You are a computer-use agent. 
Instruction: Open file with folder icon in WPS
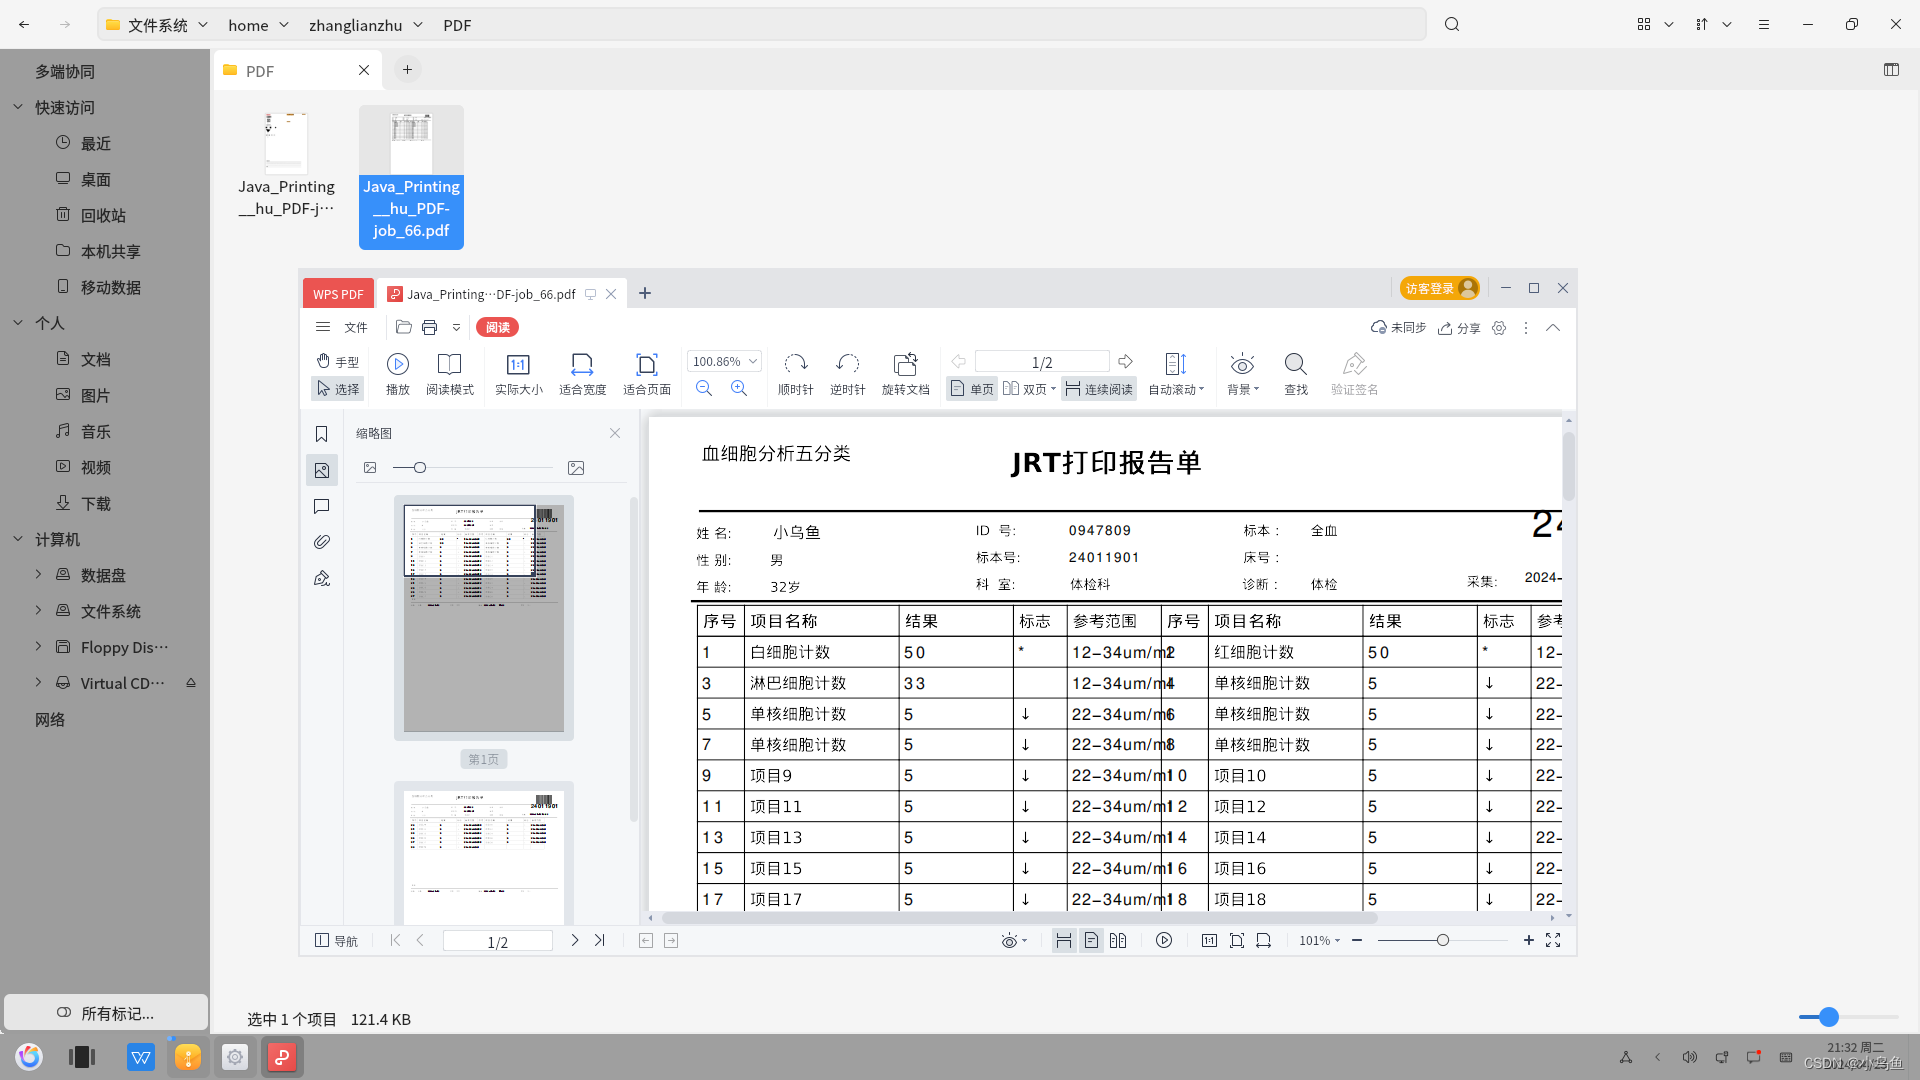[x=403, y=327]
